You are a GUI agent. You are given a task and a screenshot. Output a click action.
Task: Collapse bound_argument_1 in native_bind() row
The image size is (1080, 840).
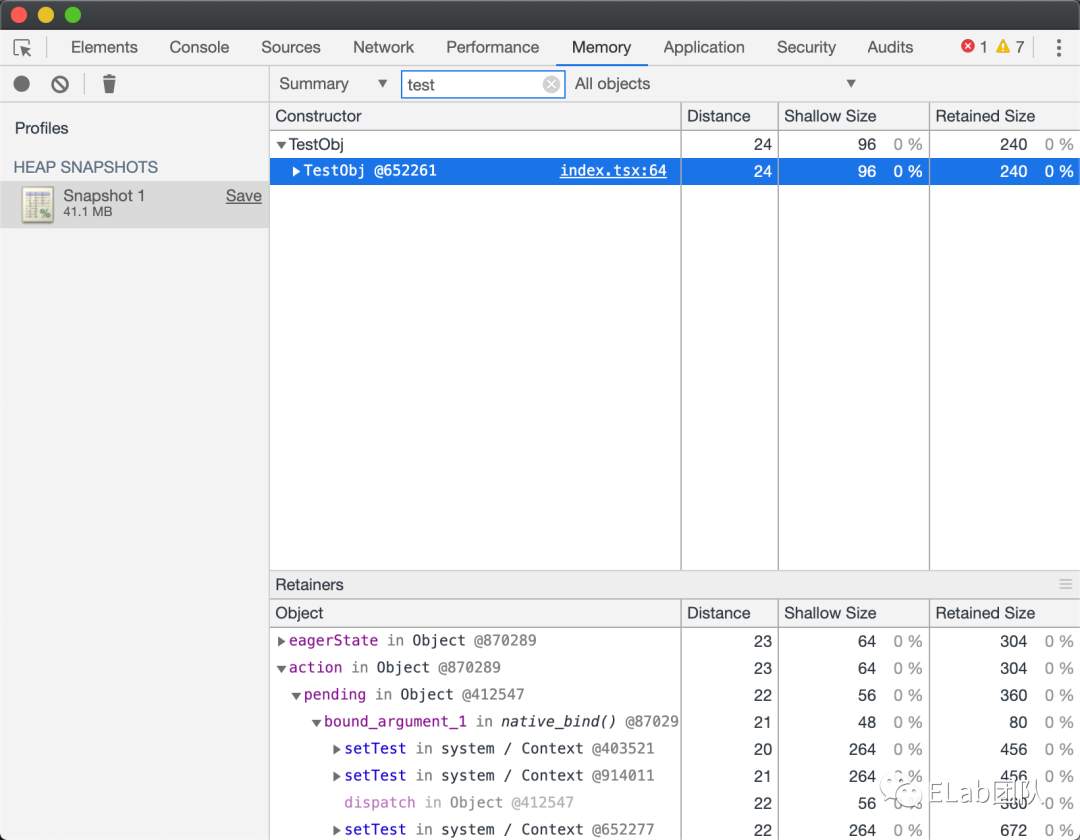(316, 722)
